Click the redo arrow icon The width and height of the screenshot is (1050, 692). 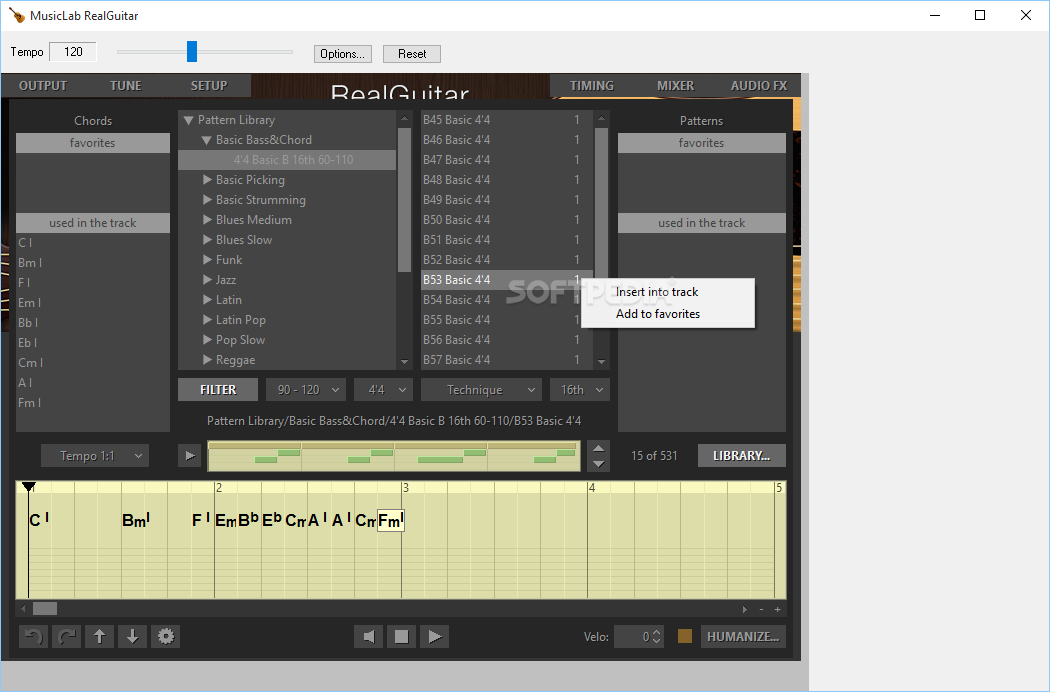click(x=66, y=636)
